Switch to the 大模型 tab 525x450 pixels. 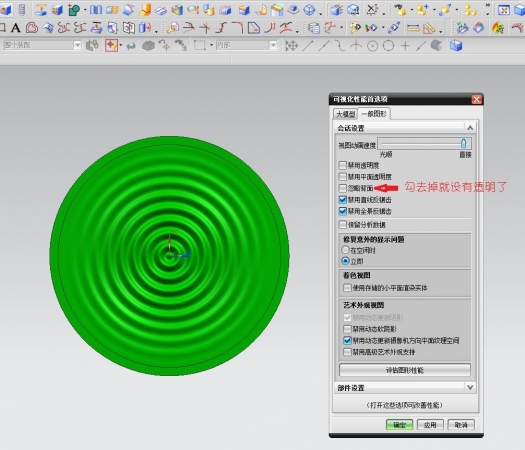[x=345, y=114]
